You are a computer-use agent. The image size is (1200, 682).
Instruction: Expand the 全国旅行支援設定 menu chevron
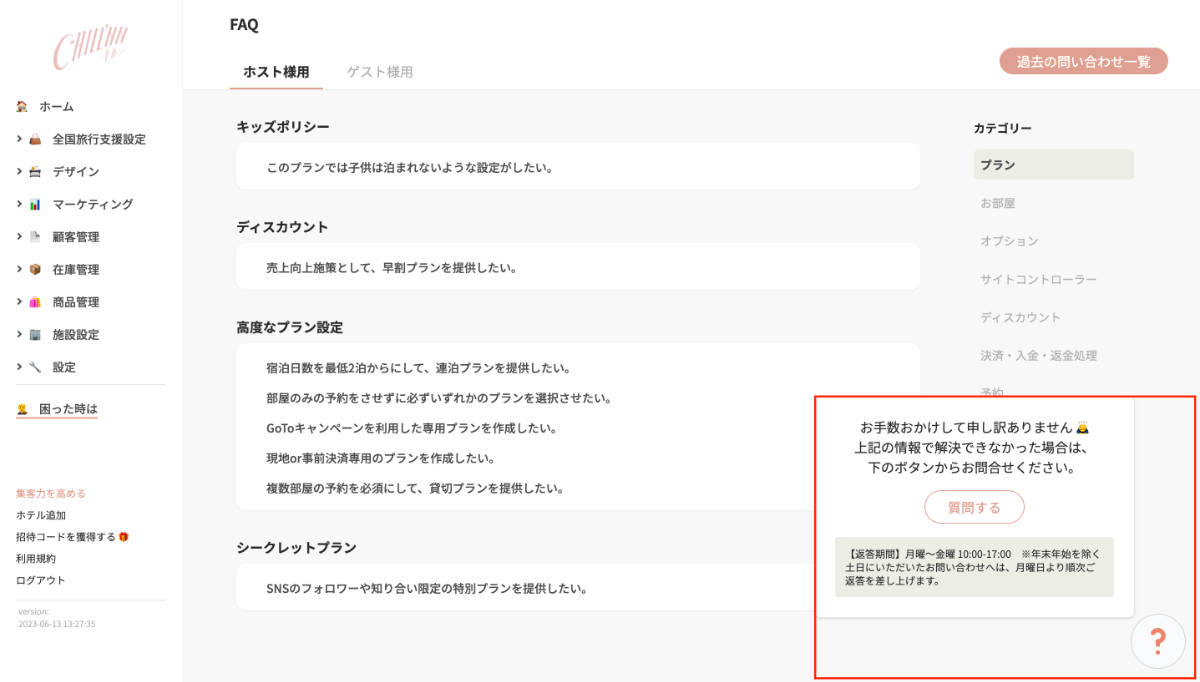click(19, 139)
